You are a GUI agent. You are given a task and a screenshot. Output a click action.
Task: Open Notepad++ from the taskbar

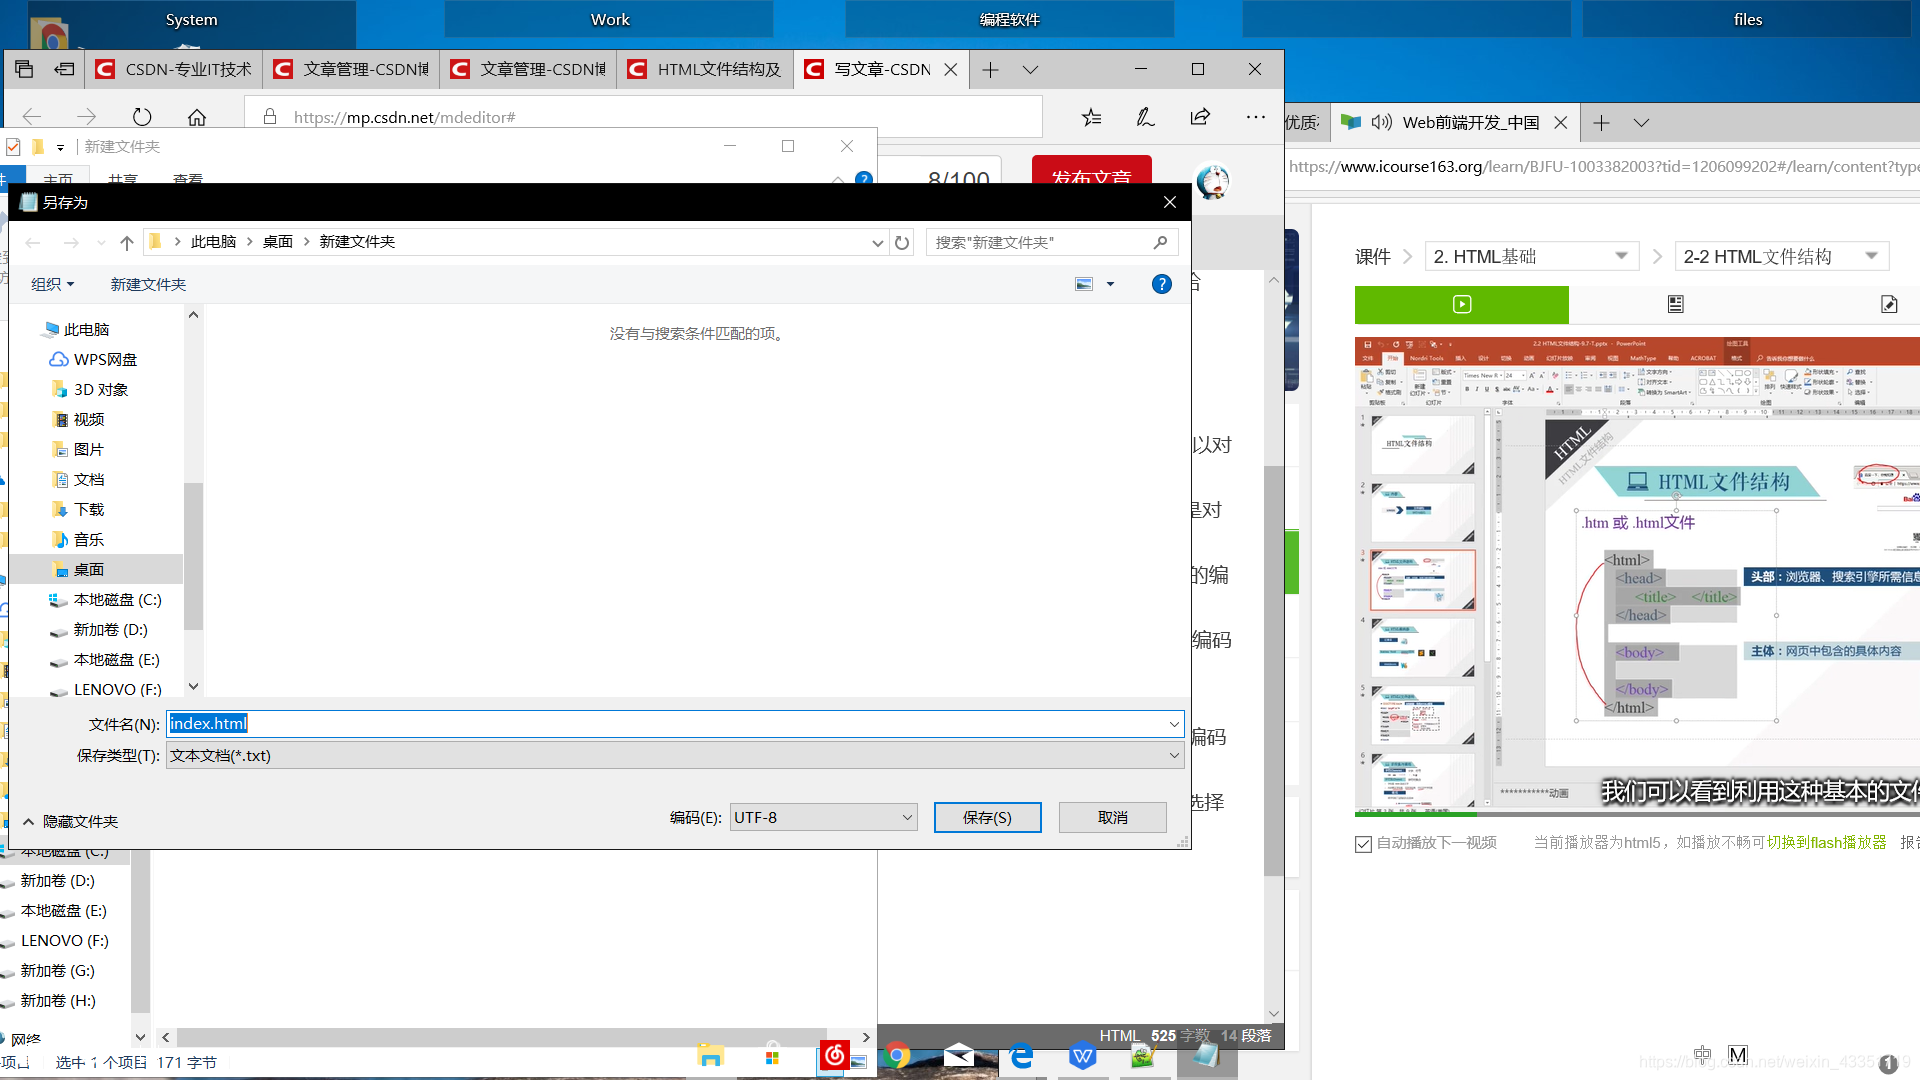click(x=1141, y=1056)
